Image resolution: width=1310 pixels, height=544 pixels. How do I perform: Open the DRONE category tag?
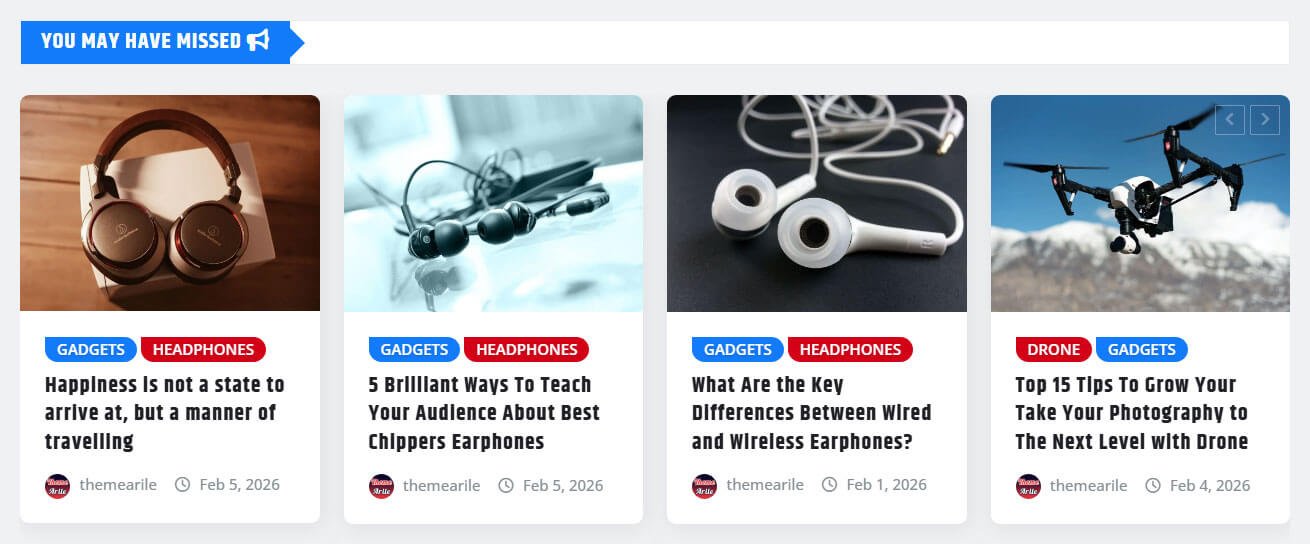pos(1053,349)
